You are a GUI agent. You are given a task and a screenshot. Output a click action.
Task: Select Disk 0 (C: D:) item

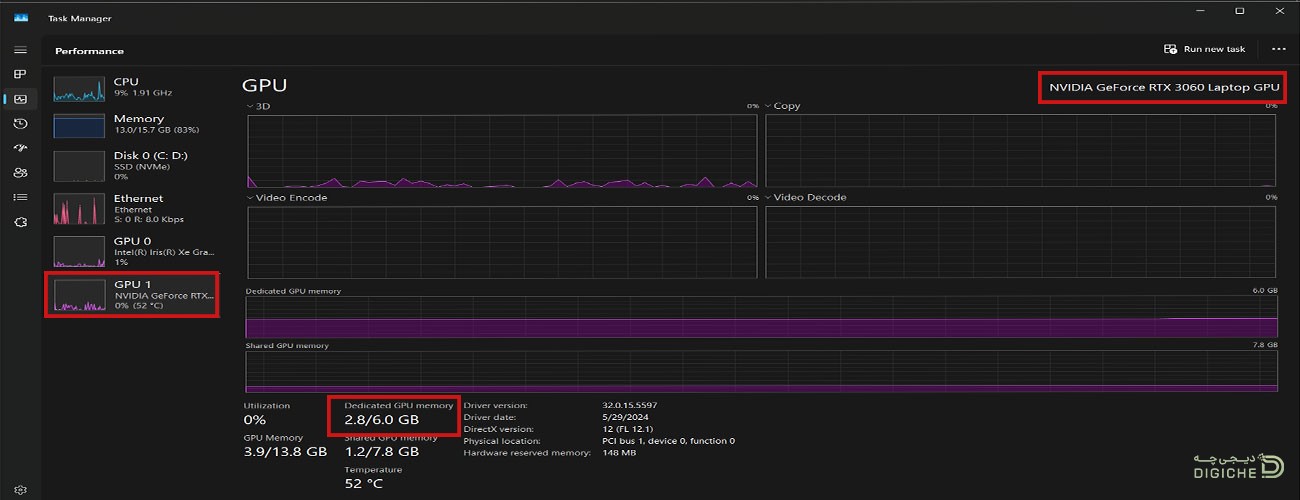coord(133,166)
